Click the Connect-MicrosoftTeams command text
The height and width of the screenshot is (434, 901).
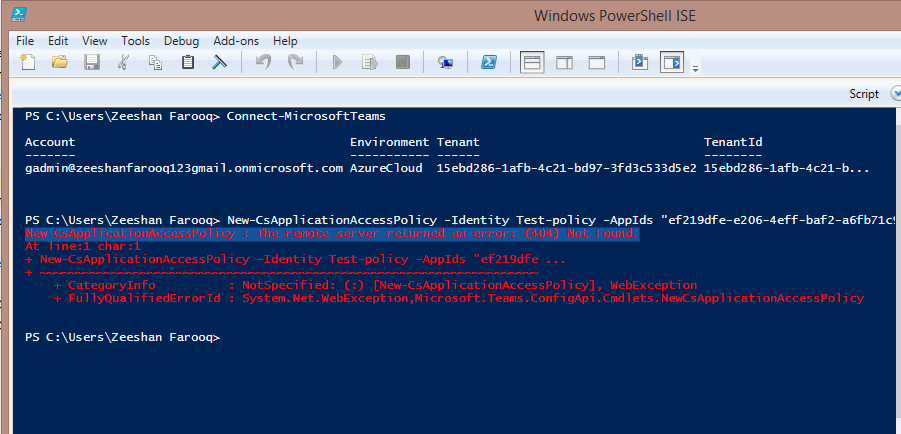click(x=306, y=117)
